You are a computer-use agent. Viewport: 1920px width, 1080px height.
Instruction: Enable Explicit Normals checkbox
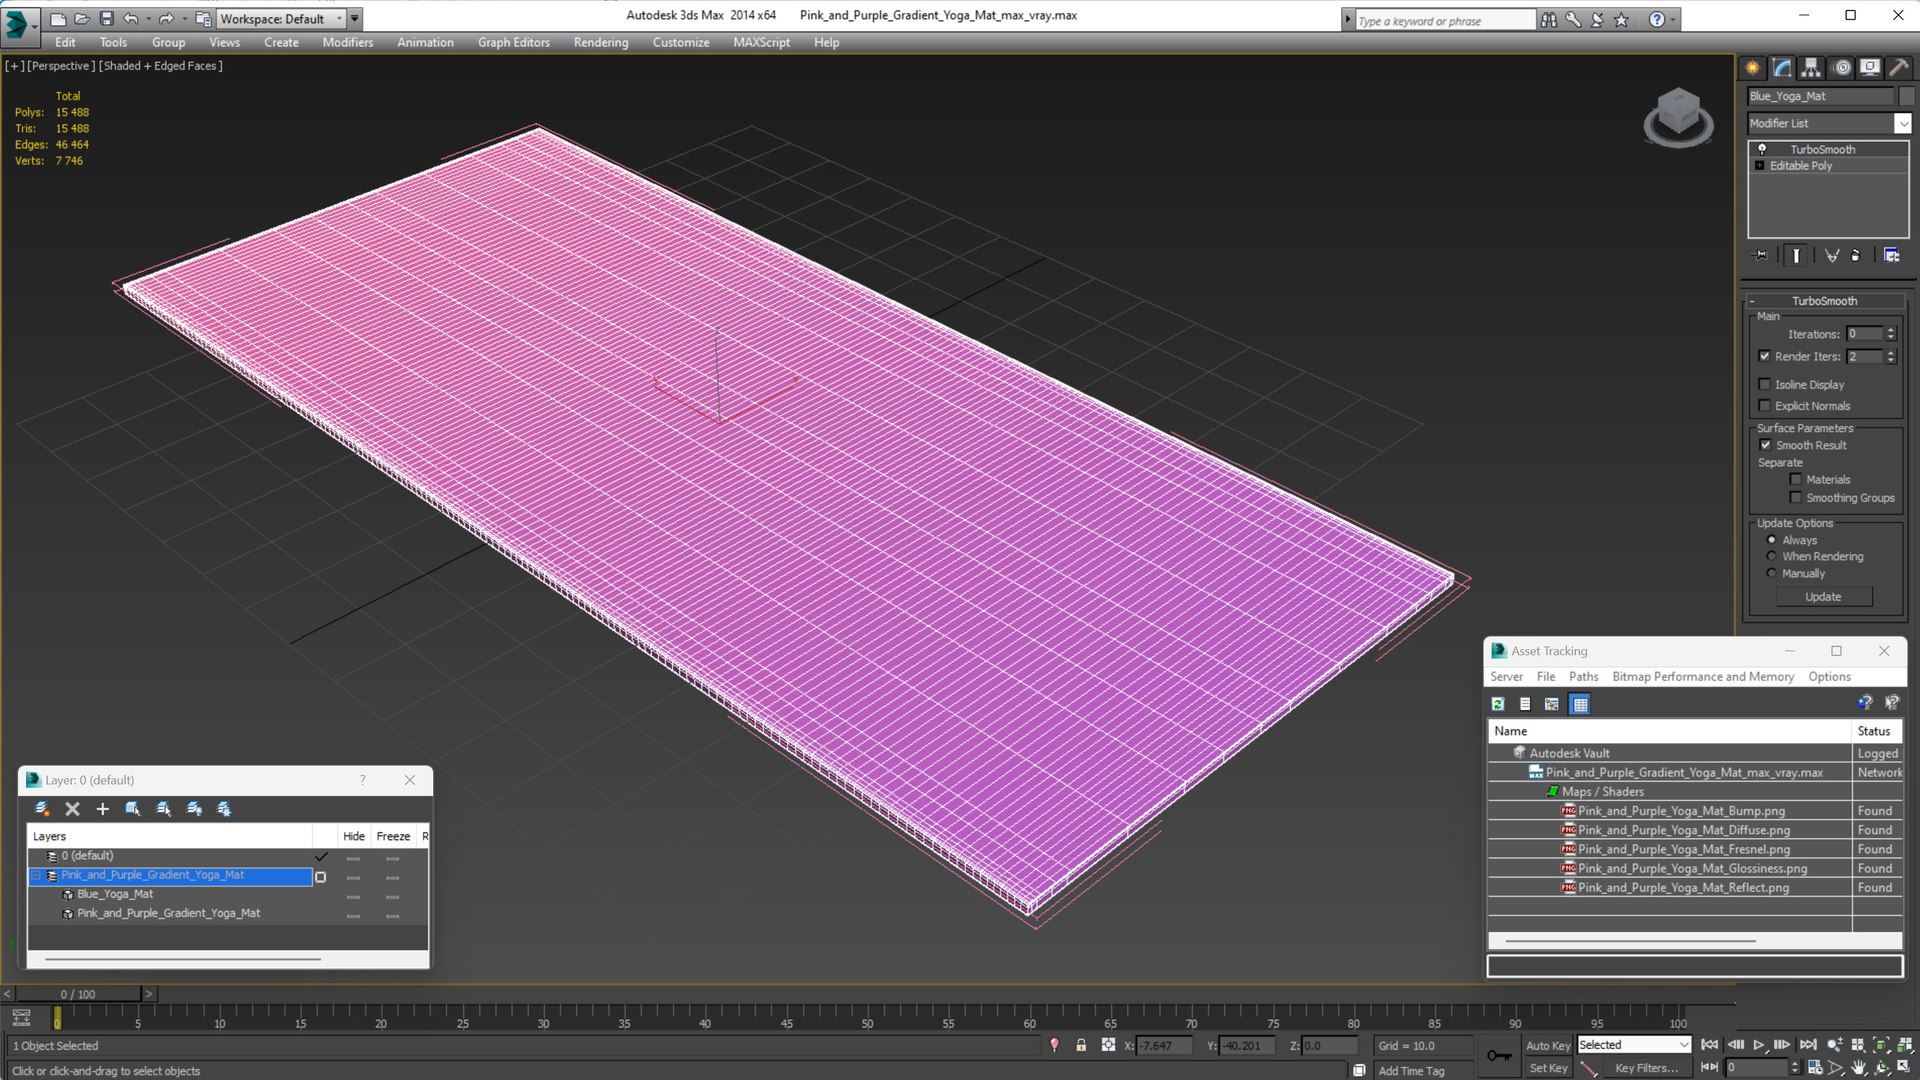click(1765, 405)
